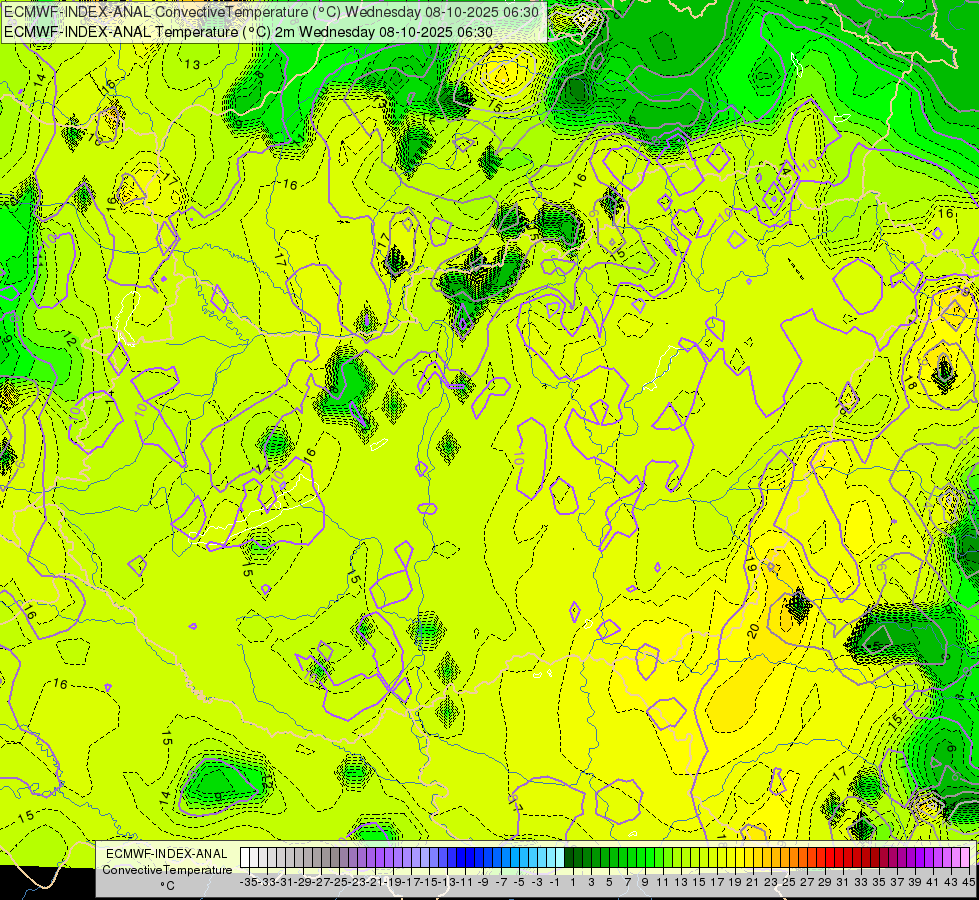Click the 45 value on legend scale

point(968,882)
